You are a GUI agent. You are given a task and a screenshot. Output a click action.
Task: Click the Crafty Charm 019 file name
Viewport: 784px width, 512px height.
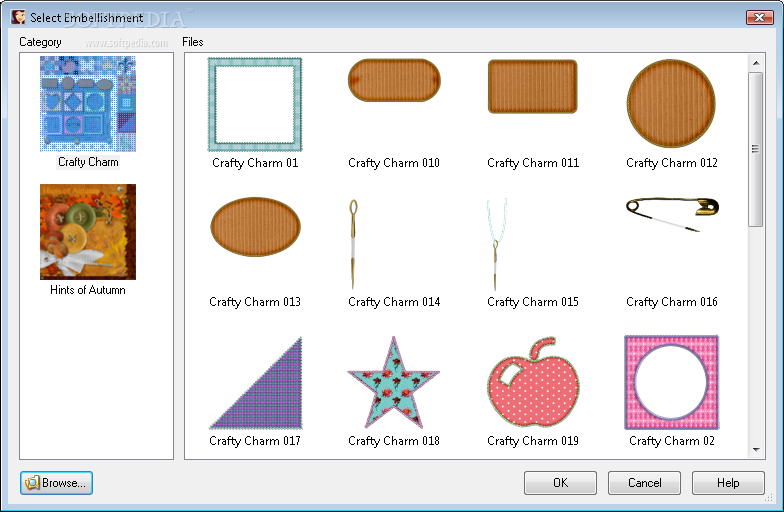533,441
